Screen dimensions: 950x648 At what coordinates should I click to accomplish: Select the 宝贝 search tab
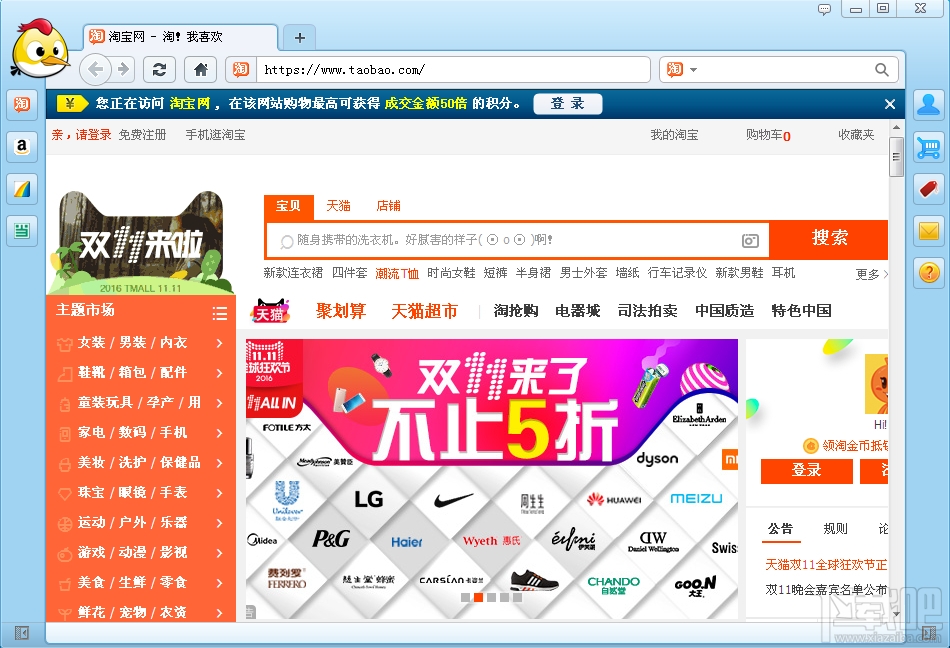tap(288, 207)
